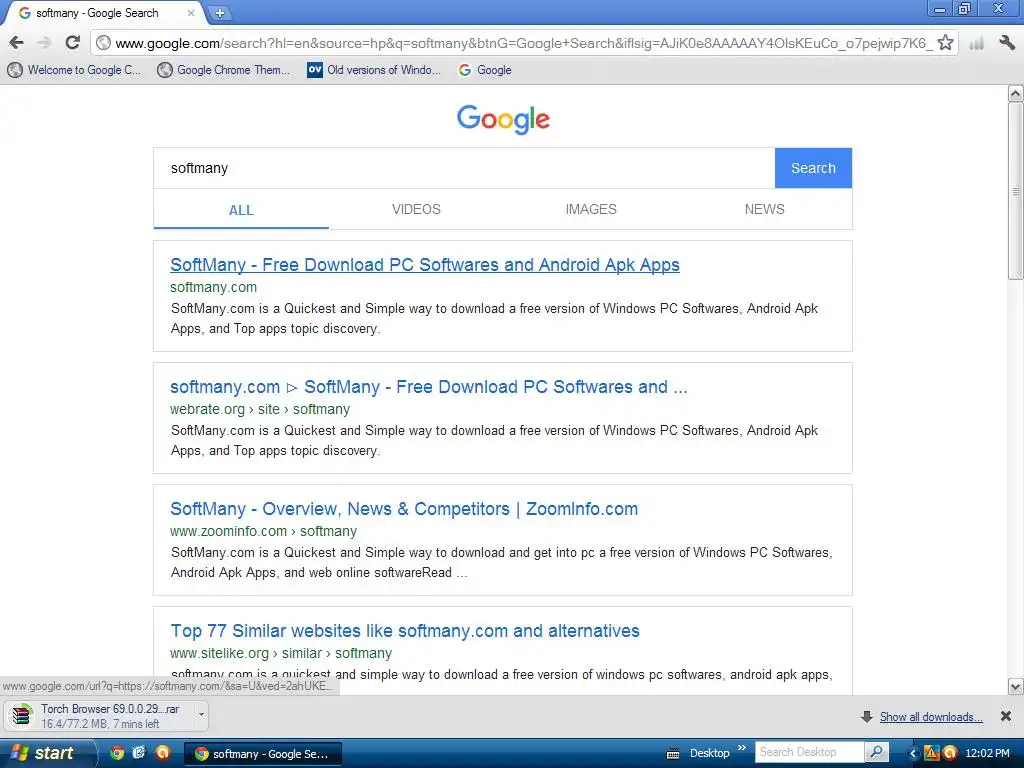Screen dimensions: 1024x768
Task: Click the Search Desktop input field
Action: click(x=810, y=752)
